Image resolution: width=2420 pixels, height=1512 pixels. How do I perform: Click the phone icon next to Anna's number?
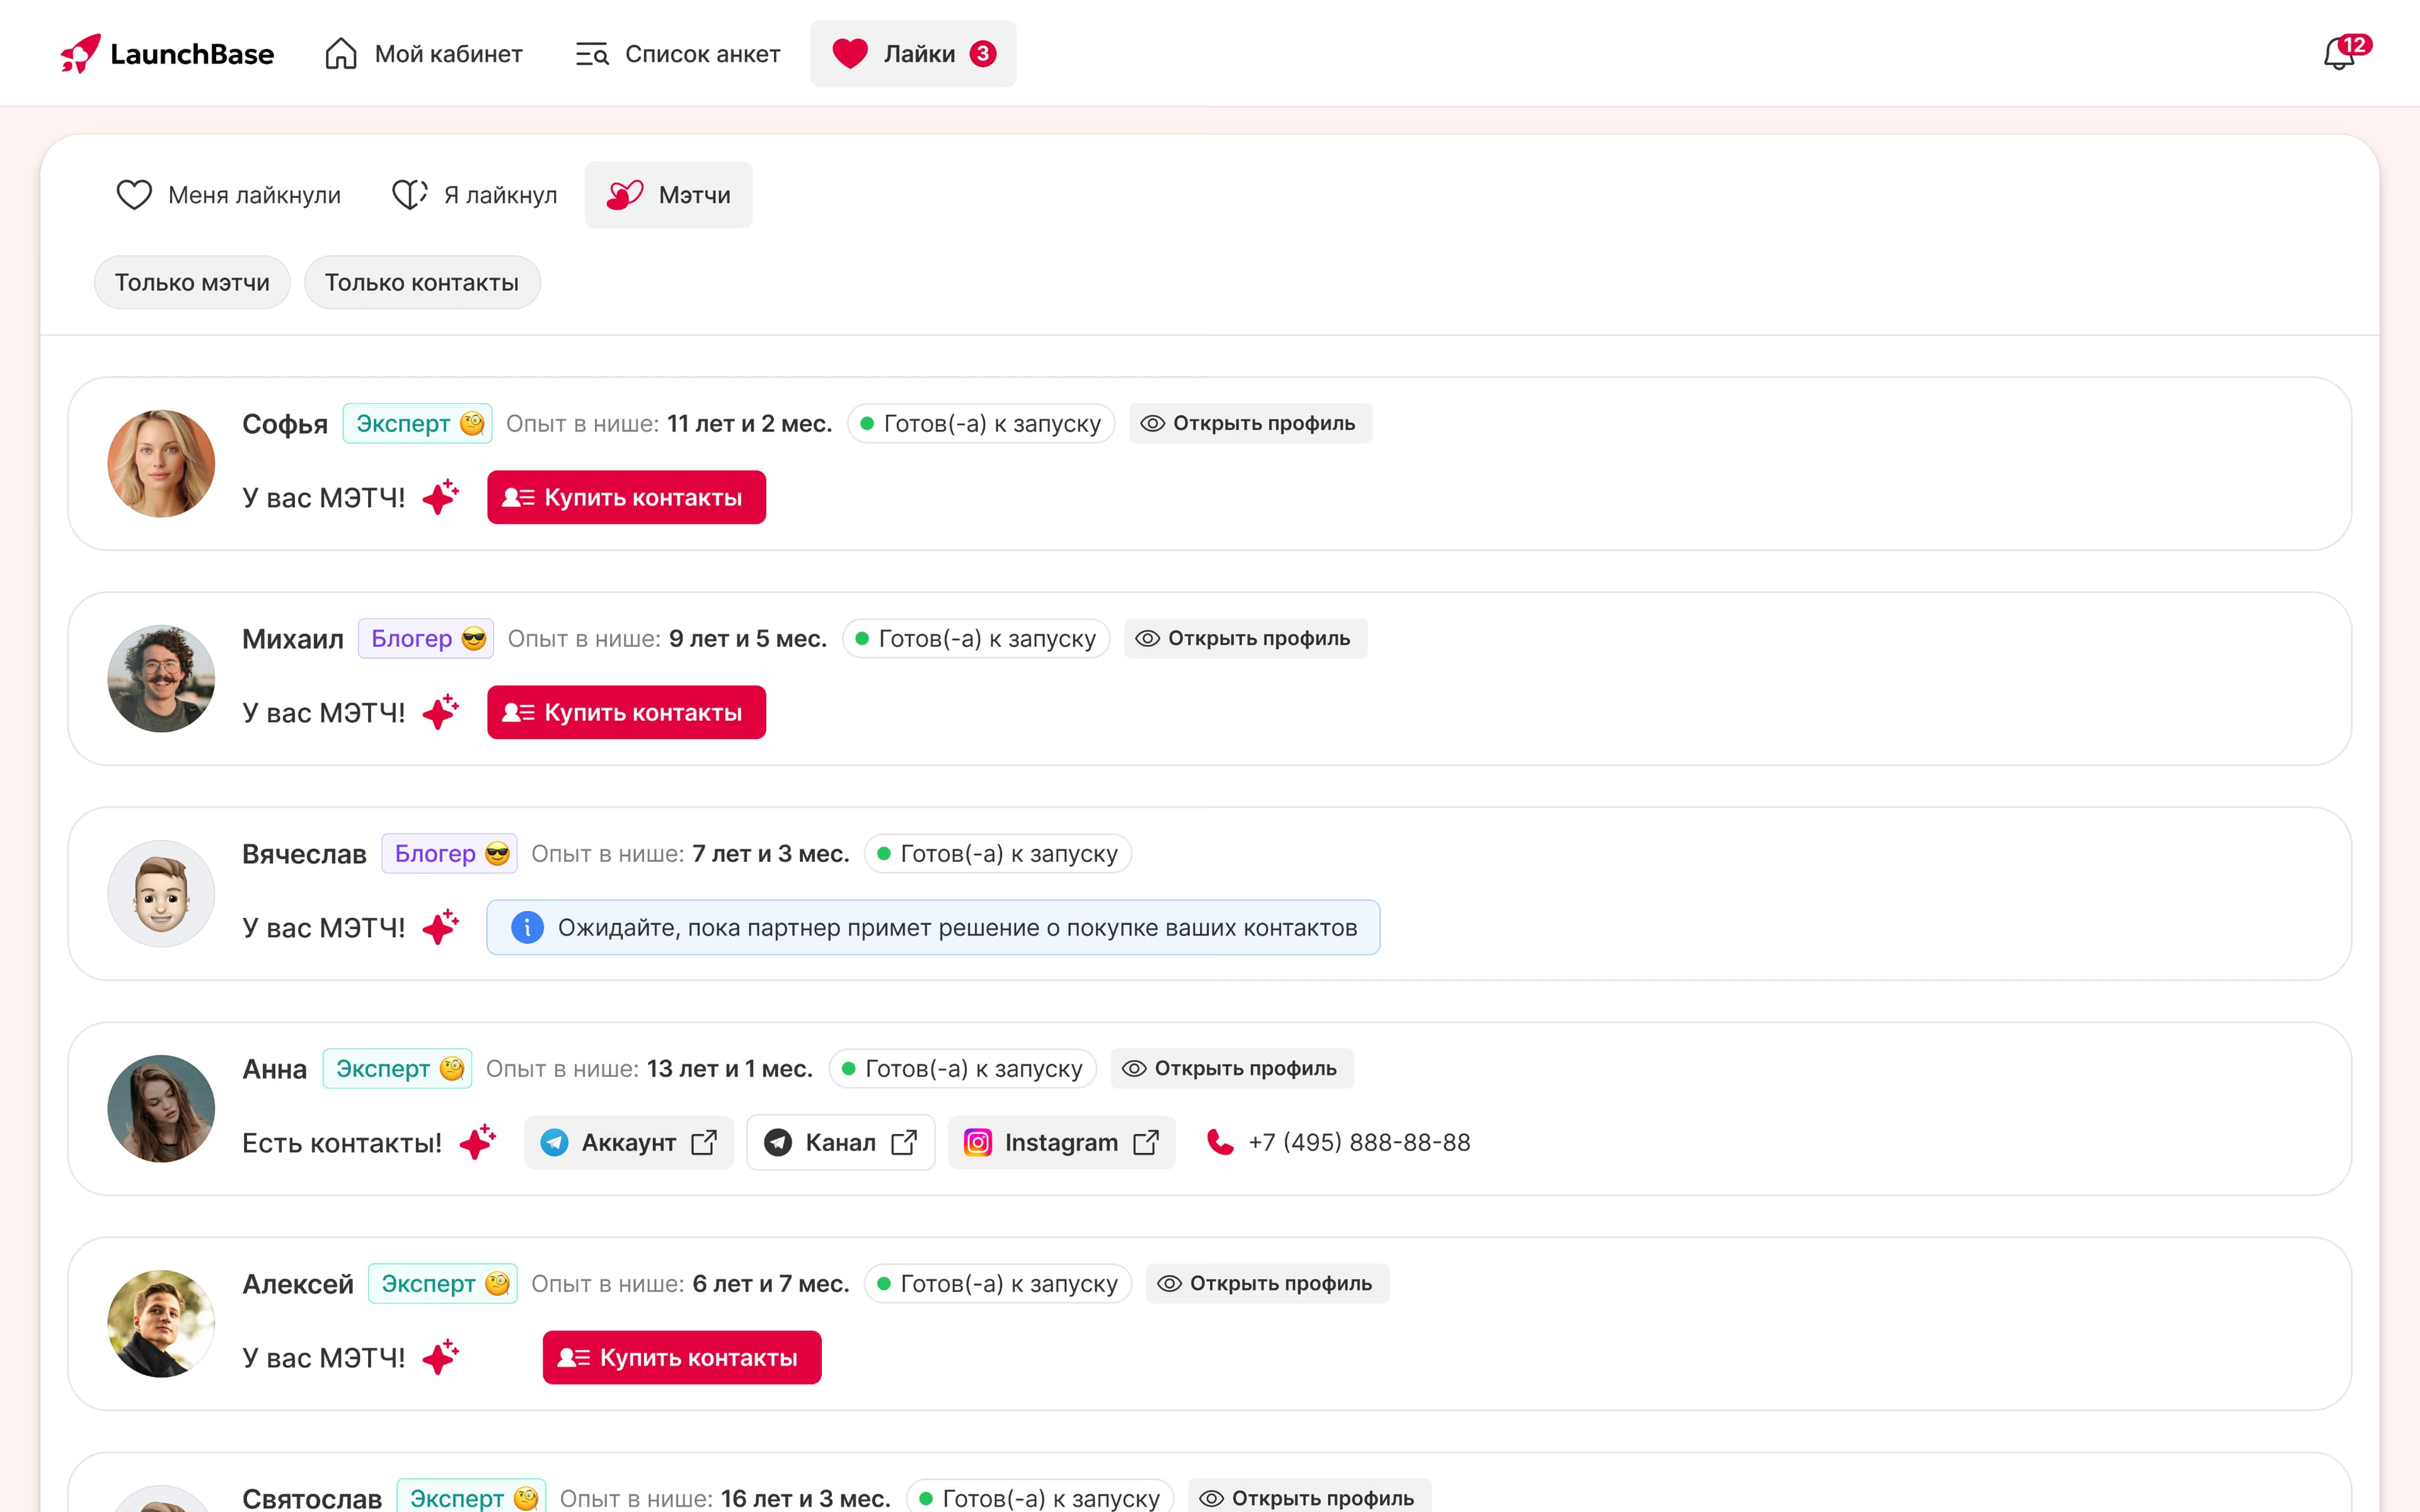pos(1220,1142)
